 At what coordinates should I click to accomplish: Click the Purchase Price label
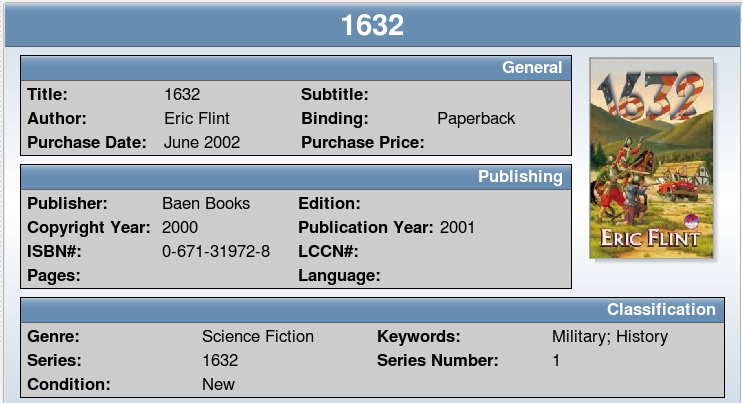(362, 142)
